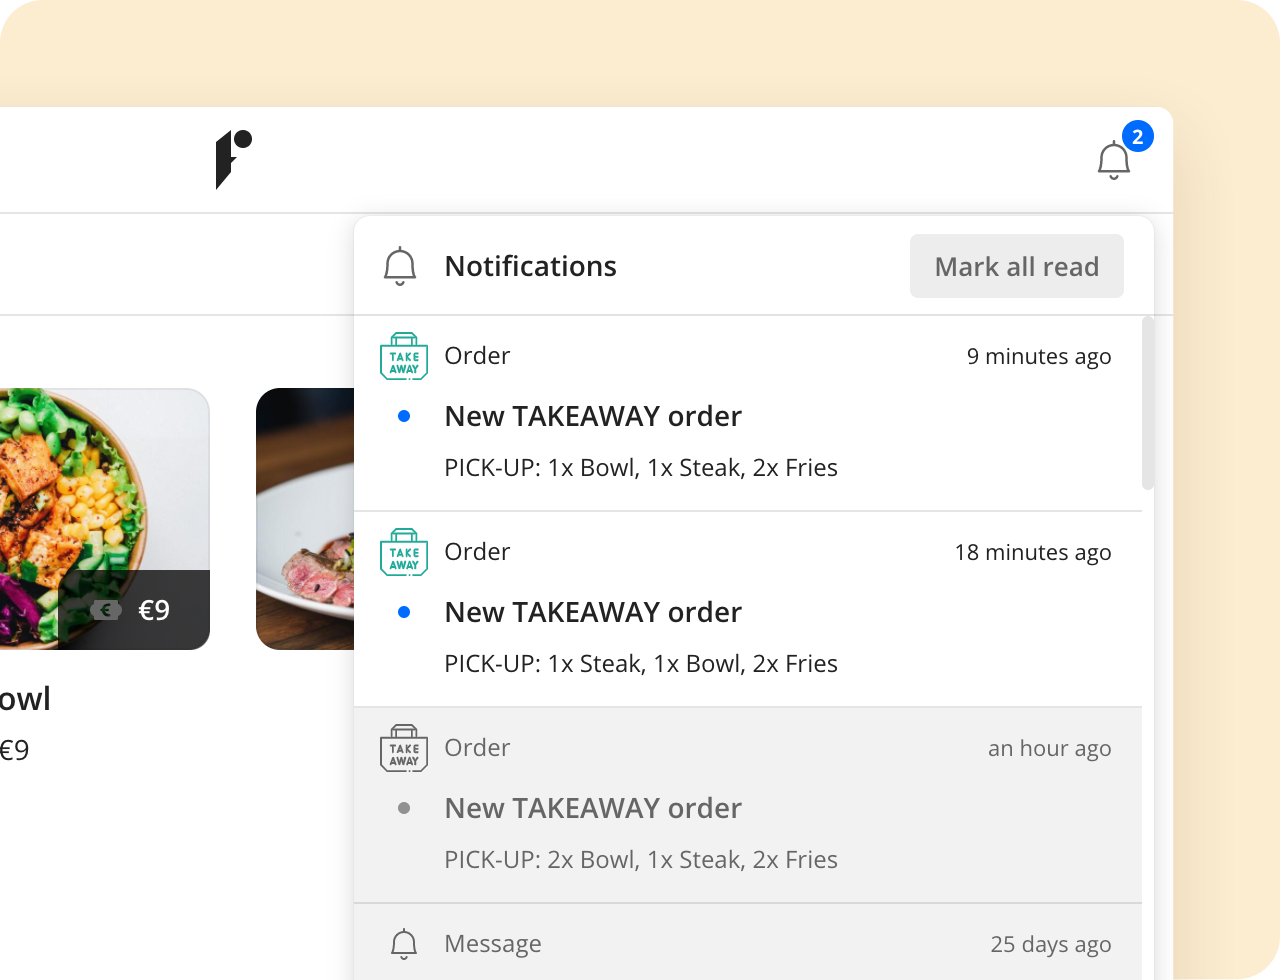The image size is (1280, 980).
Task: Open order with 1x Bowl, 1x Steak, 2x Fries
Action: click(x=640, y=468)
